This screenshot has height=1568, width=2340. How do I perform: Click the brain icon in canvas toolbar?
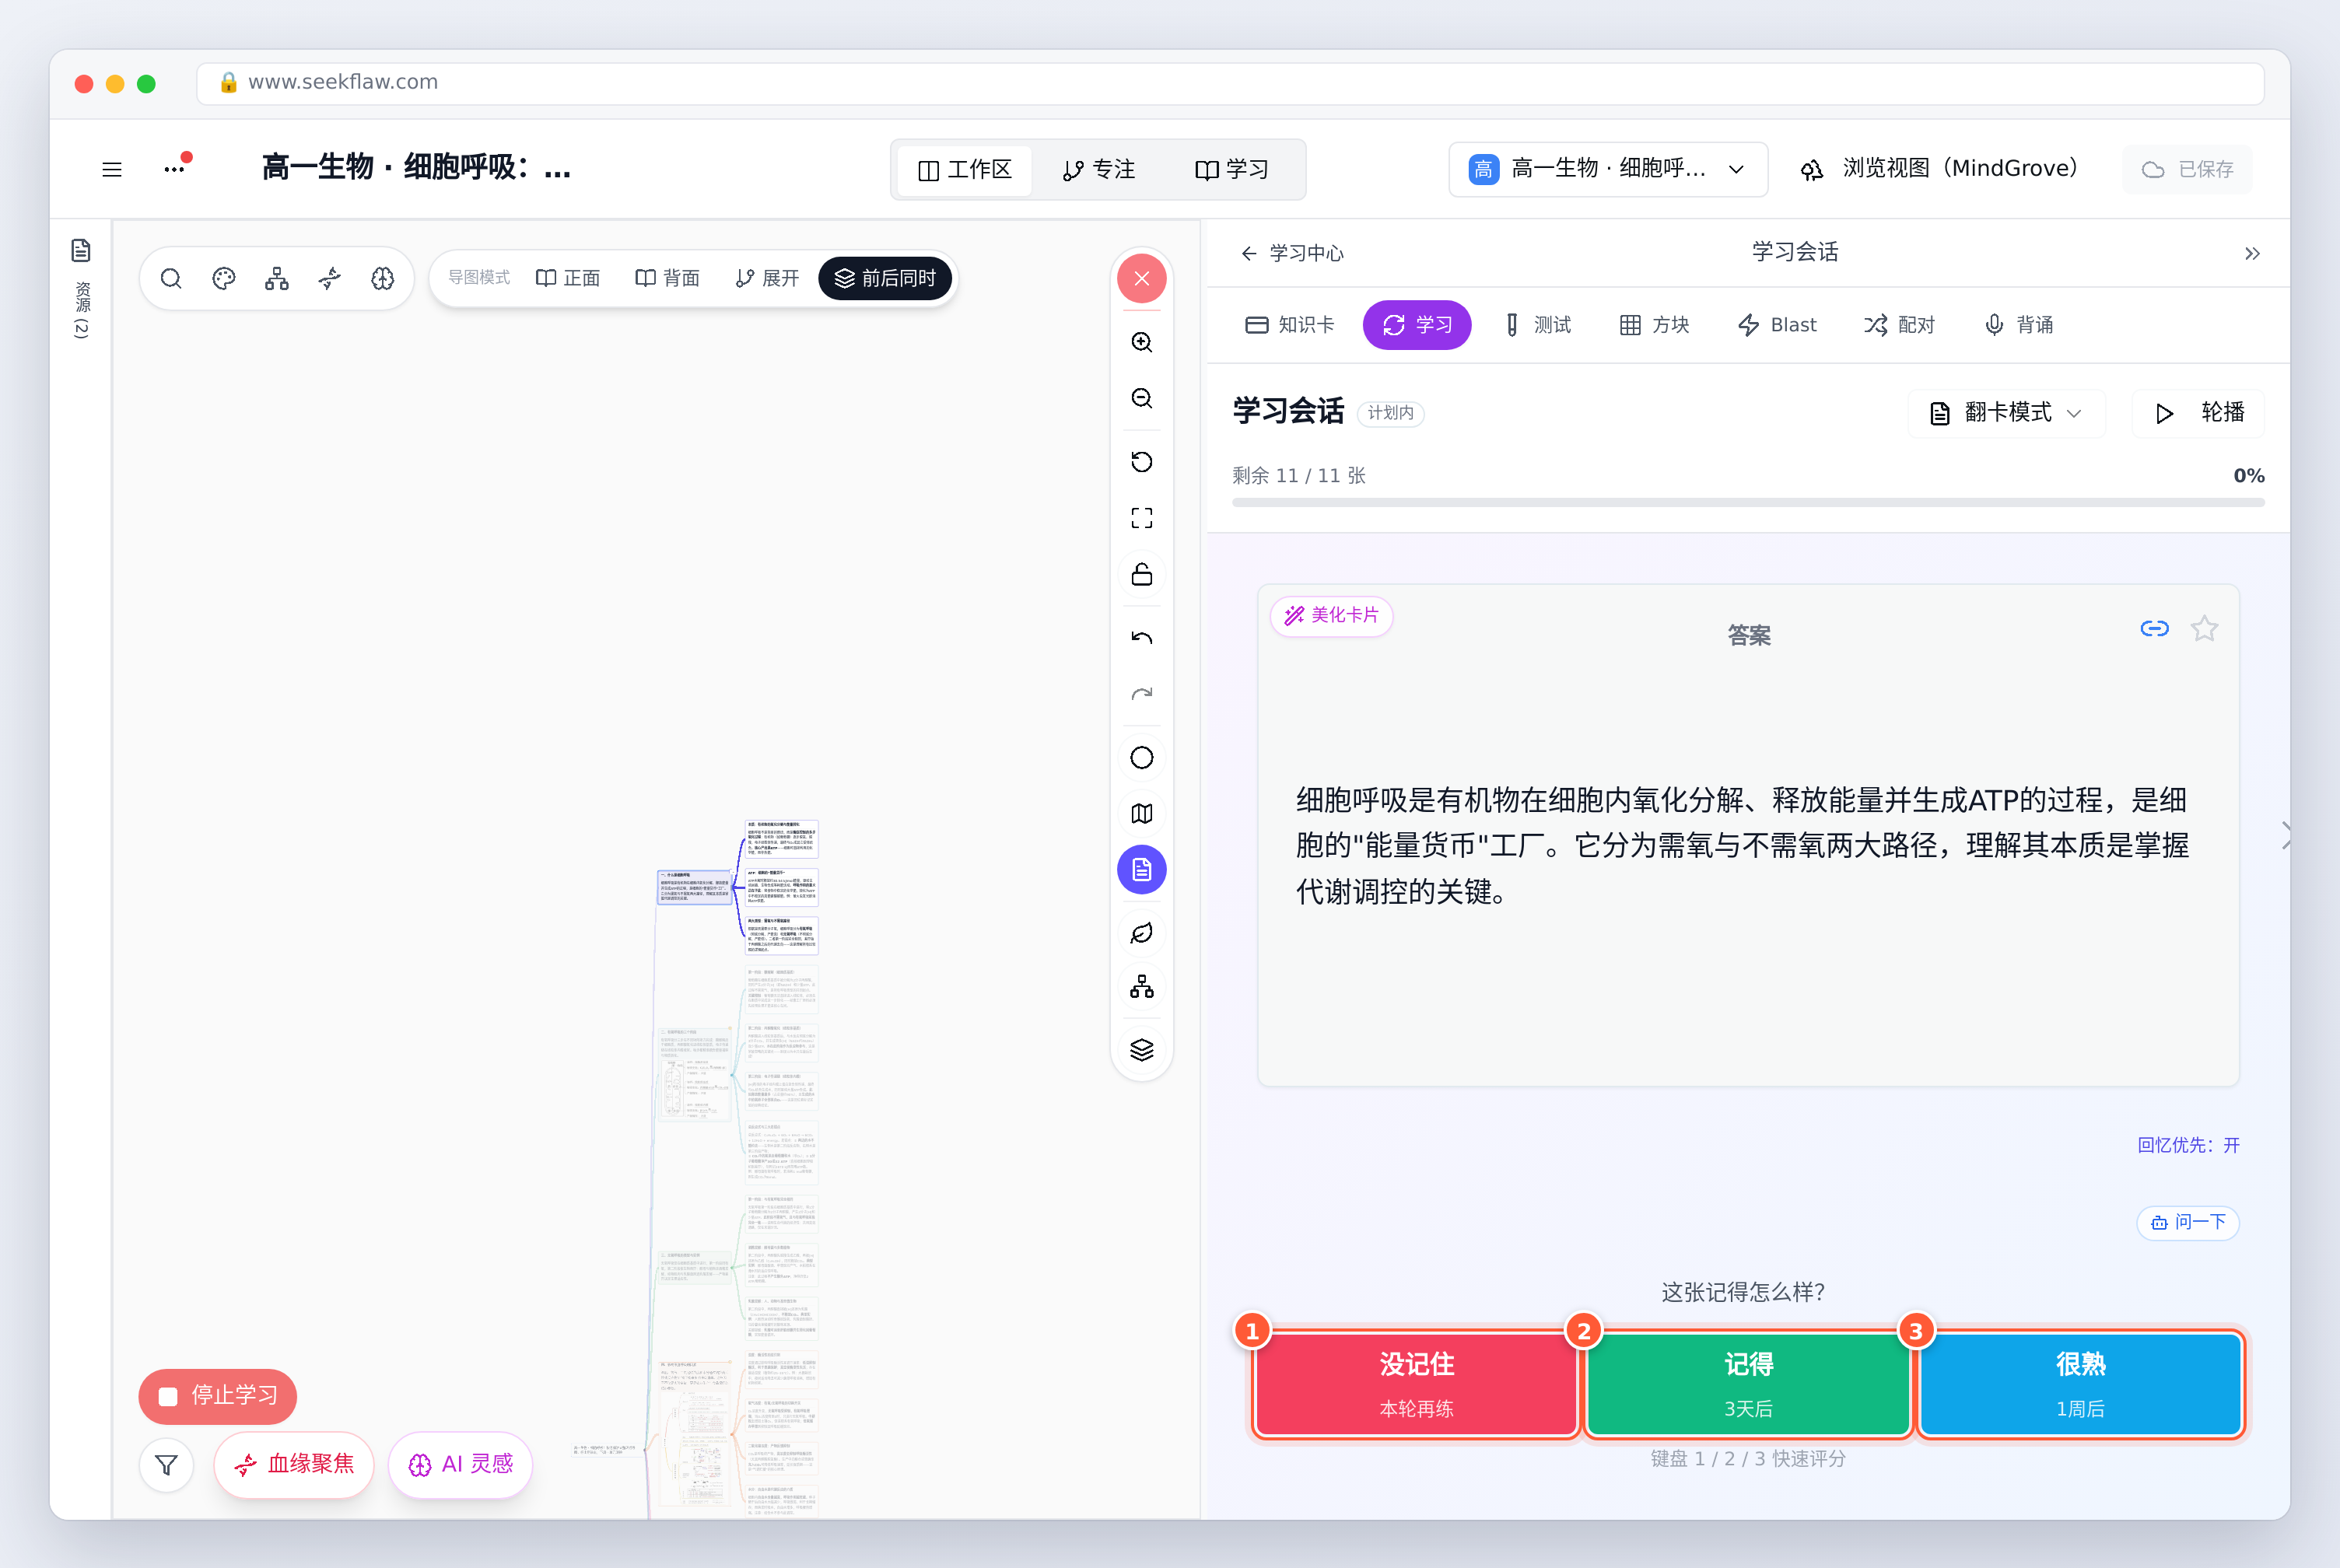(383, 278)
